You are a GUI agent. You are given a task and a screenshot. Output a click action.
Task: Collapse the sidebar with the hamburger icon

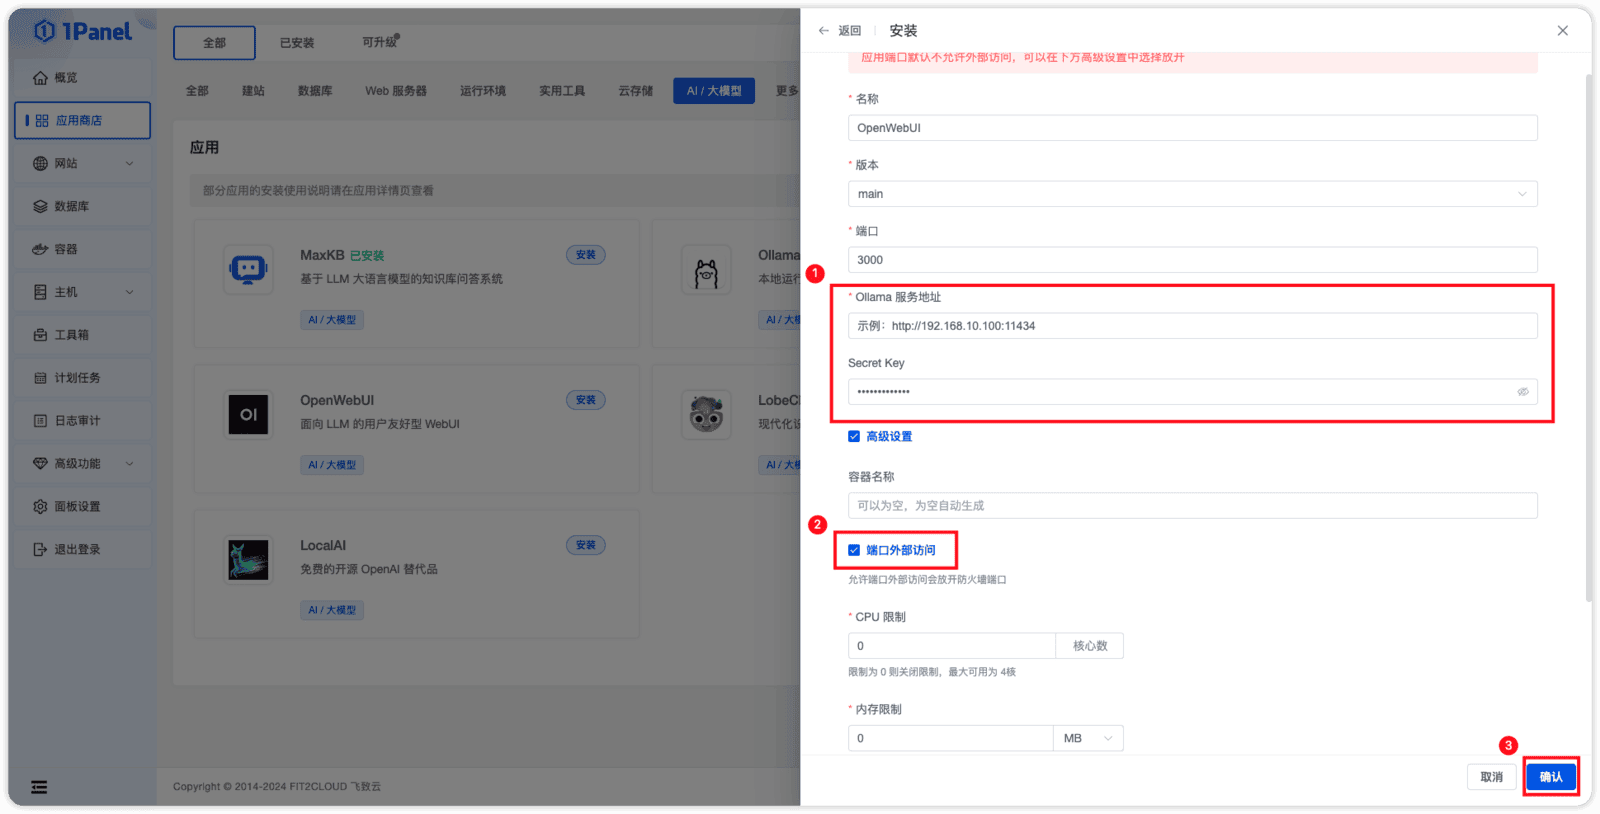click(x=39, y=787)
